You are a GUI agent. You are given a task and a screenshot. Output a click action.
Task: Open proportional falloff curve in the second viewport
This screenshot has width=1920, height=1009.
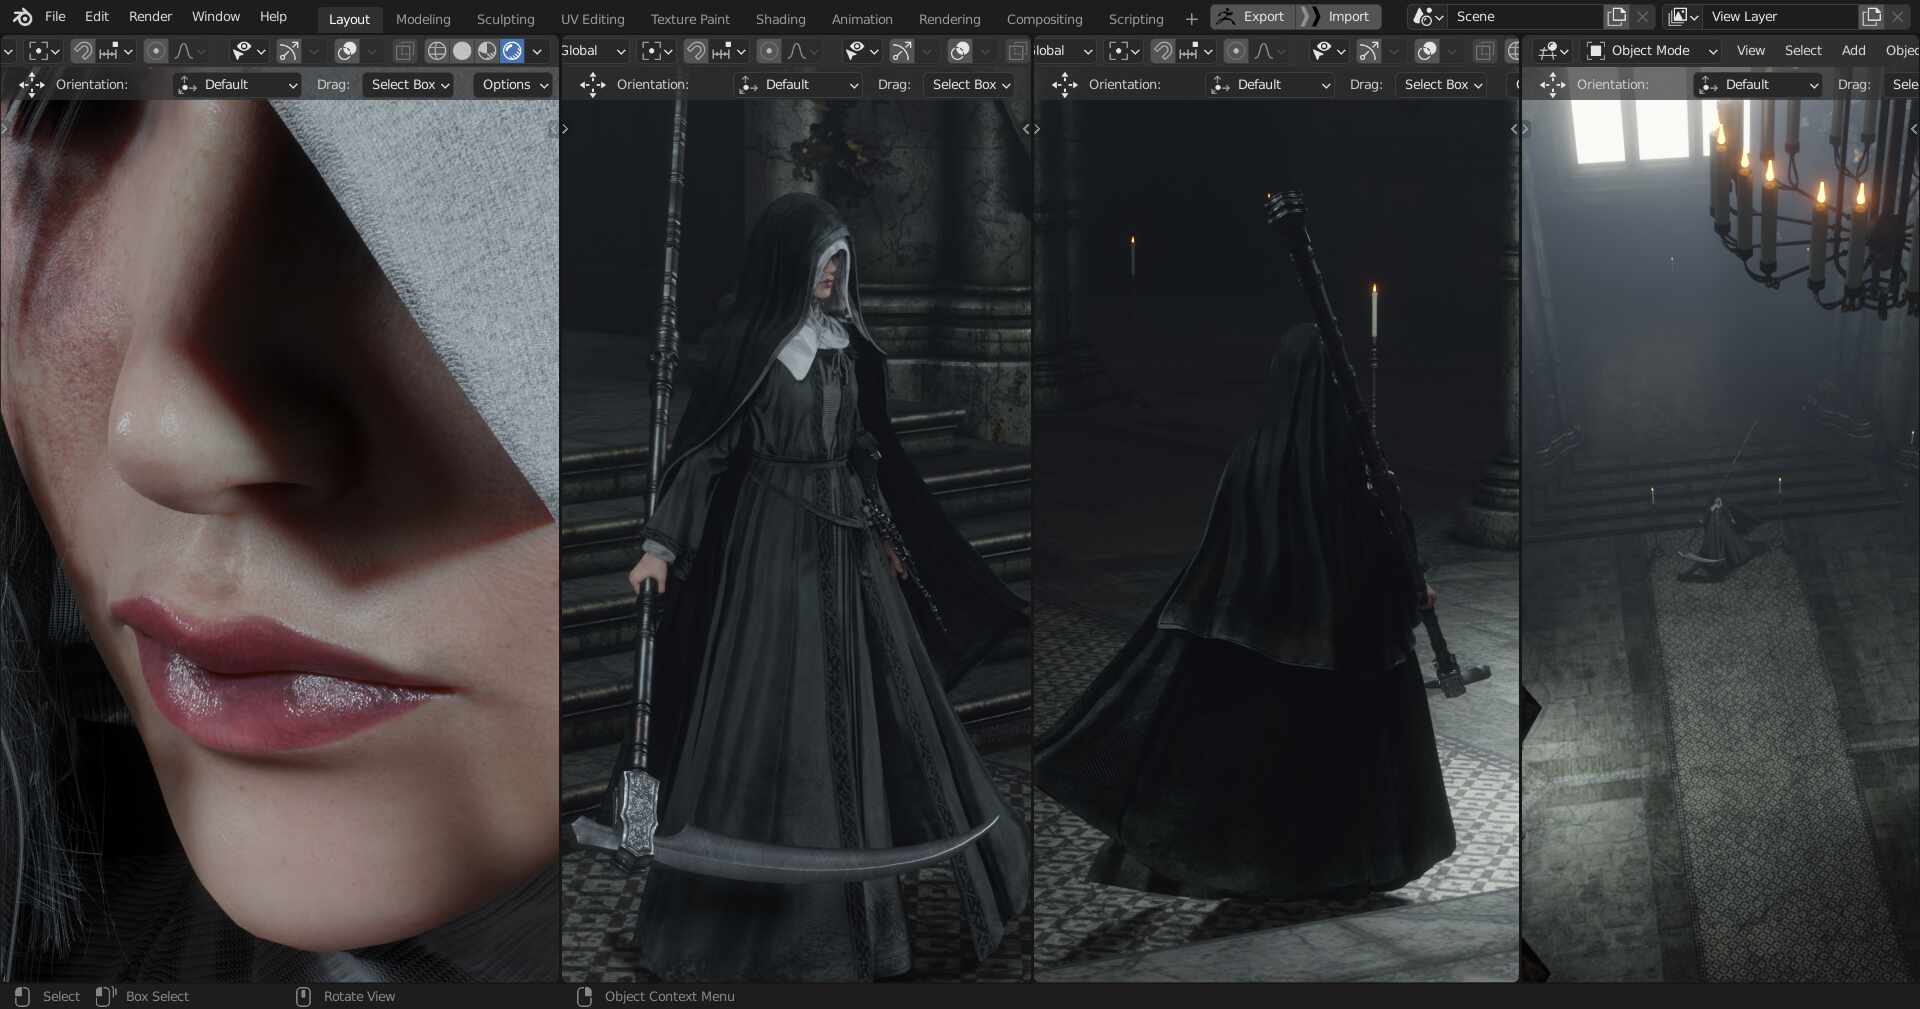point(803,51)
